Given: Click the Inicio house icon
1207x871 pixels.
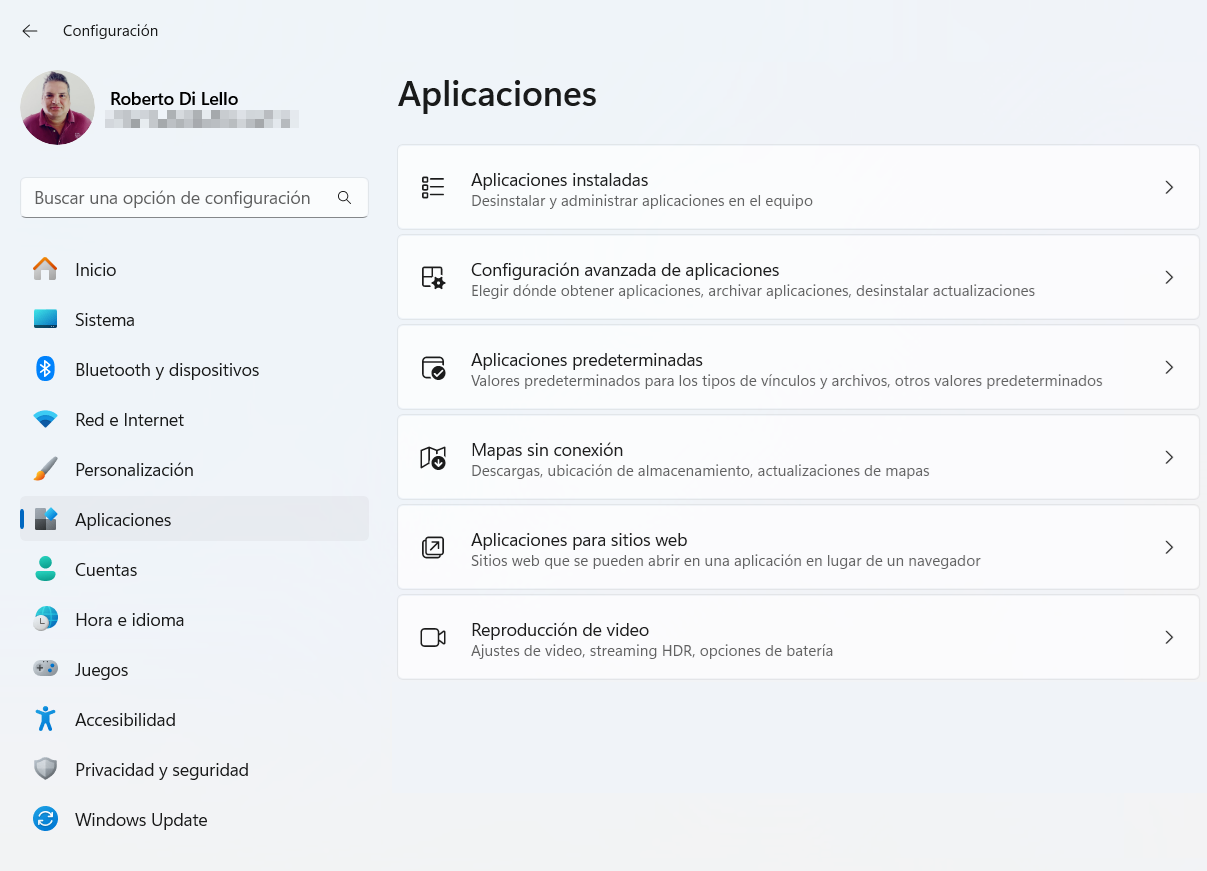Looking at the screenshot, I should pos(45,270).
